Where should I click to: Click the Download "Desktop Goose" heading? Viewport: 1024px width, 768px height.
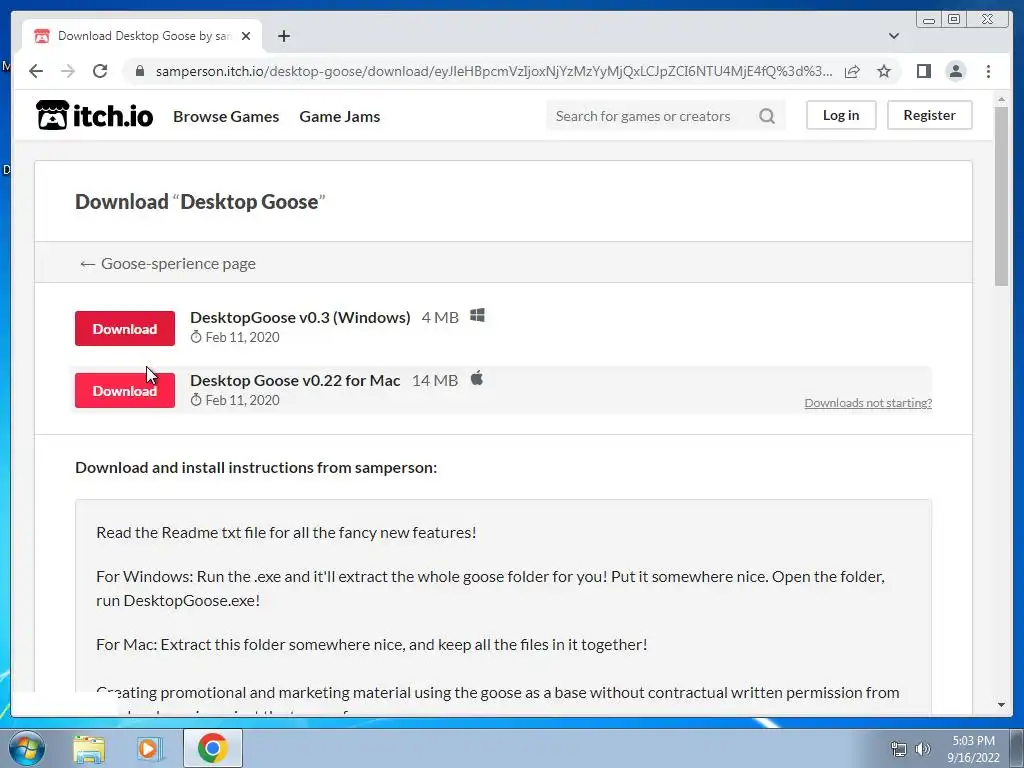point(200,201)
